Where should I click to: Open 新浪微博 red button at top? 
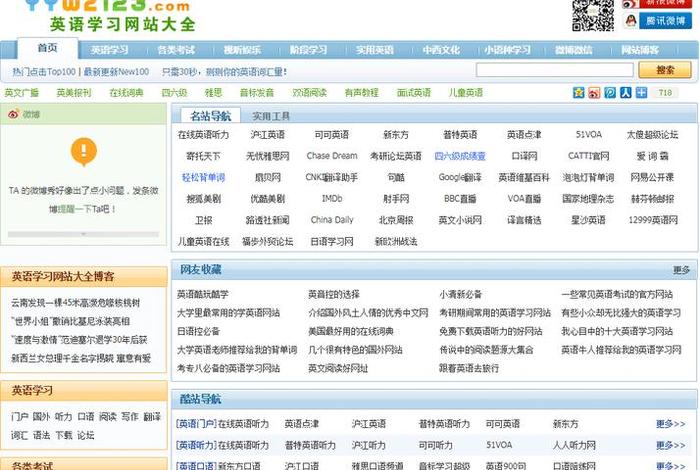coord(657,4)
